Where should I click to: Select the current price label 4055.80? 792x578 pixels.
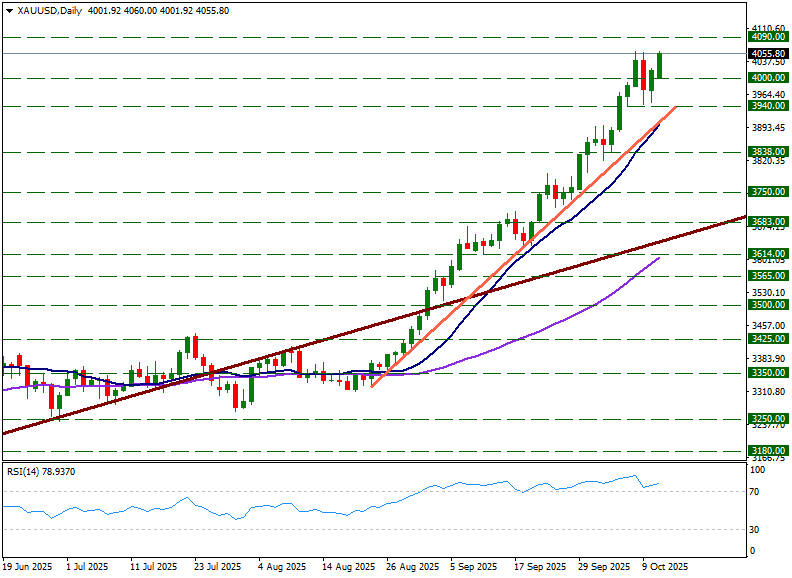[x=767, y=53]
